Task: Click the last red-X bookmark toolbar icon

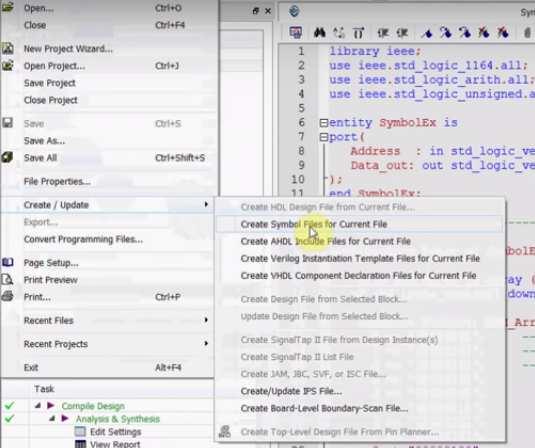Action: coord(503,33)
